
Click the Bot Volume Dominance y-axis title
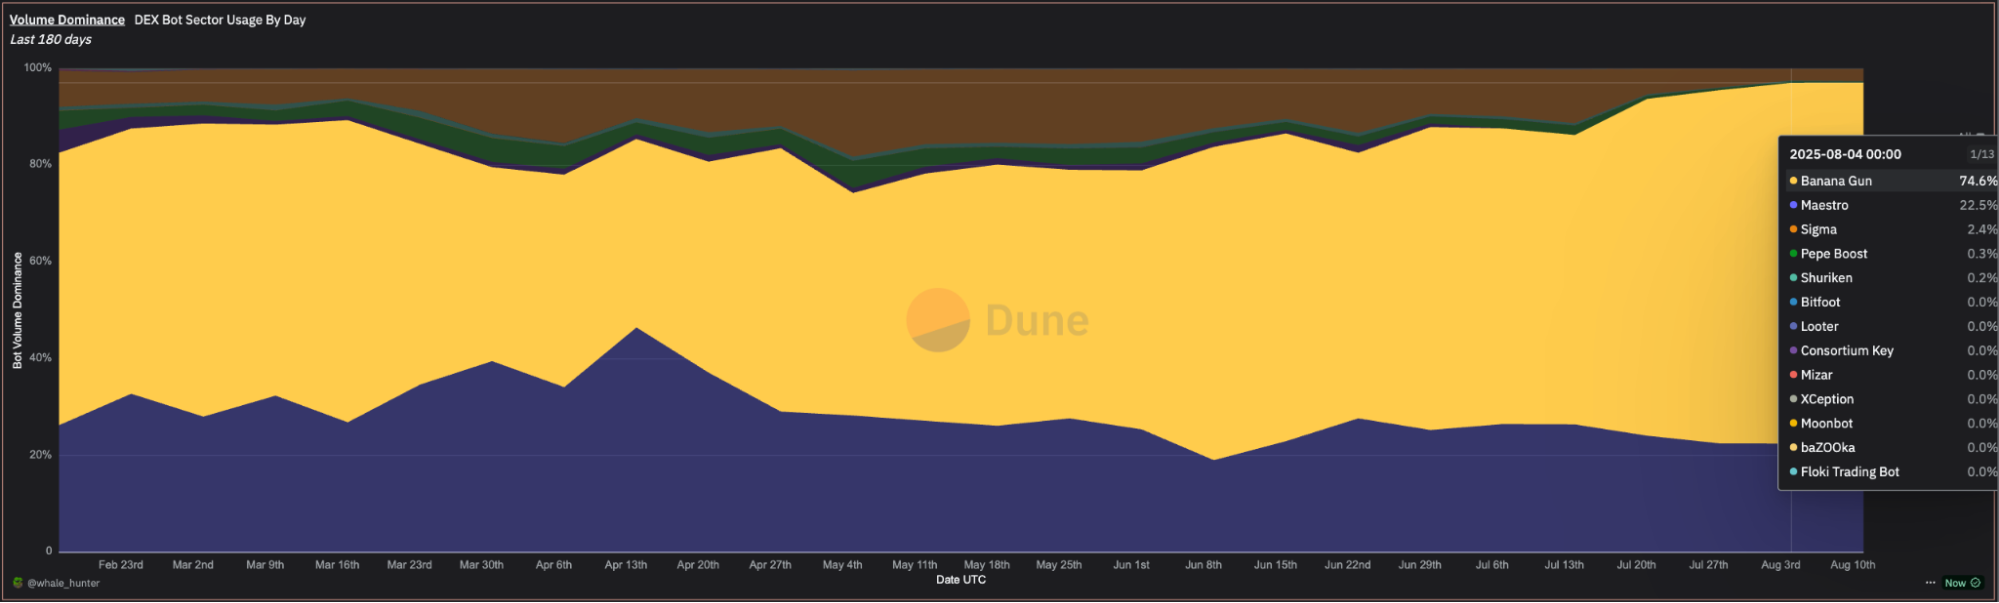pyautogui.click(x=17, y=310)
